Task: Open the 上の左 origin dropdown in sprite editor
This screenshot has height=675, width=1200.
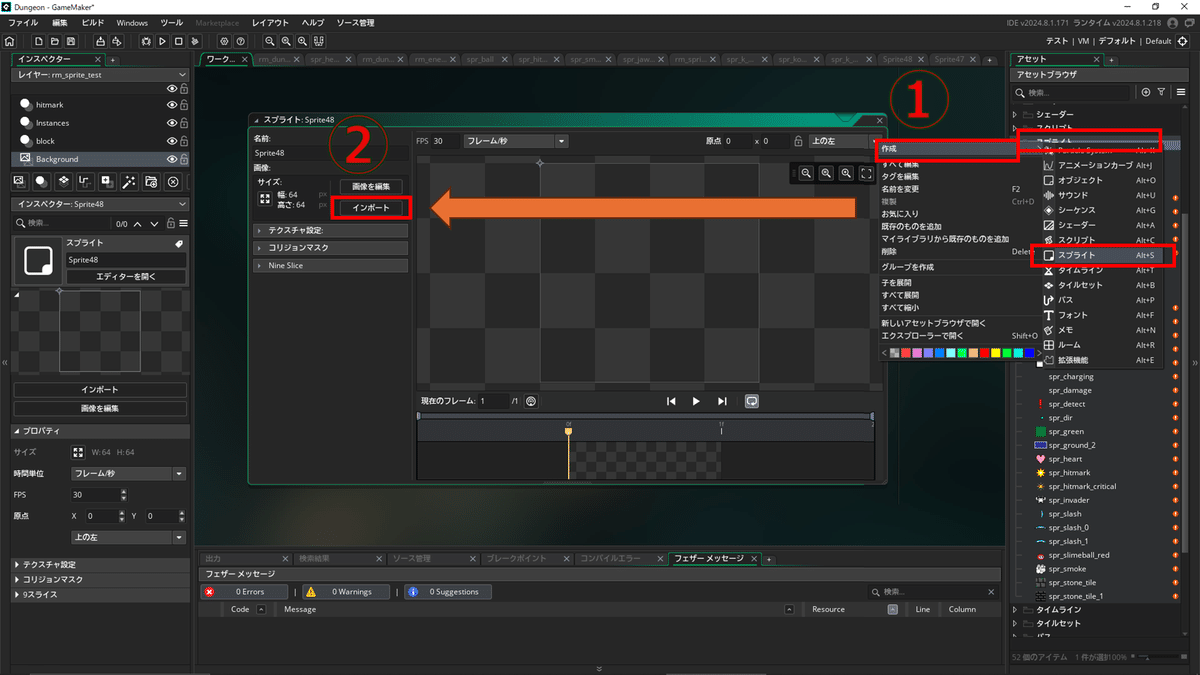Action: point(844,142)
